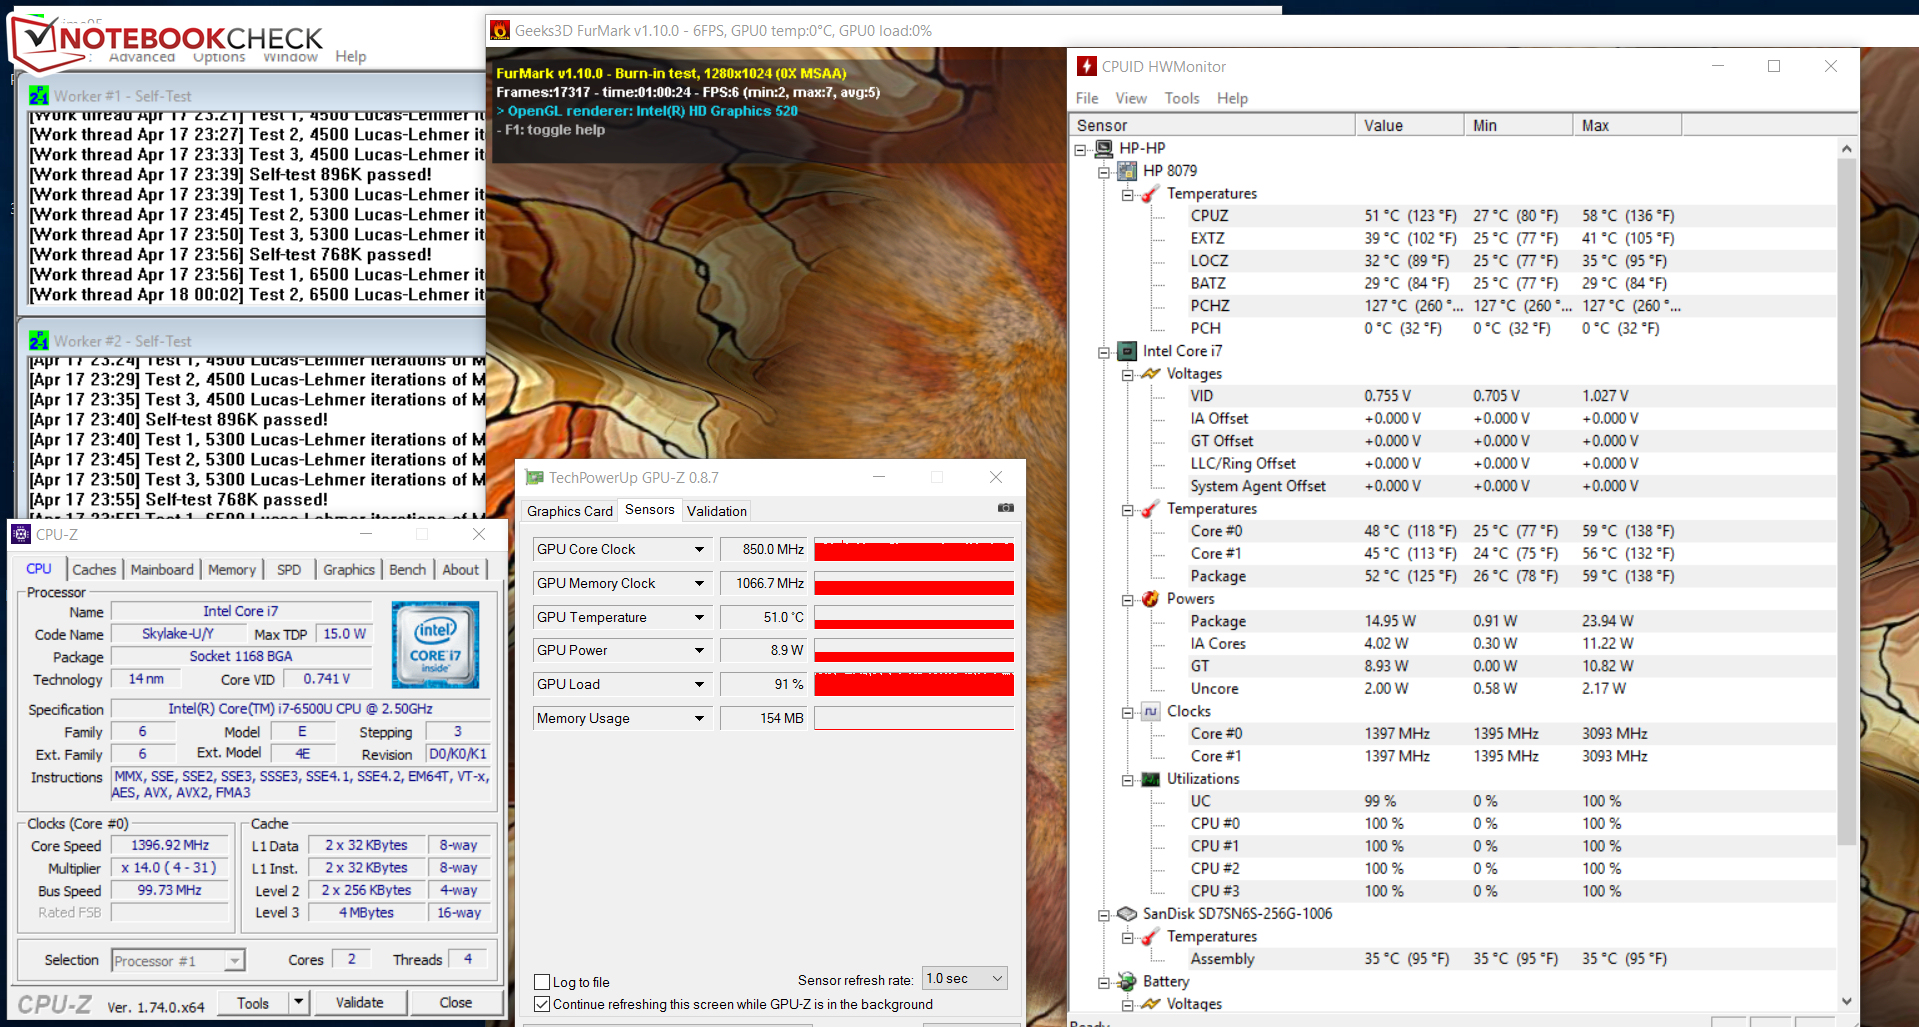Click the graph icon beside Utilizations
Viewport: 1919px width, 1027px height.
[x=1150, y=779]
